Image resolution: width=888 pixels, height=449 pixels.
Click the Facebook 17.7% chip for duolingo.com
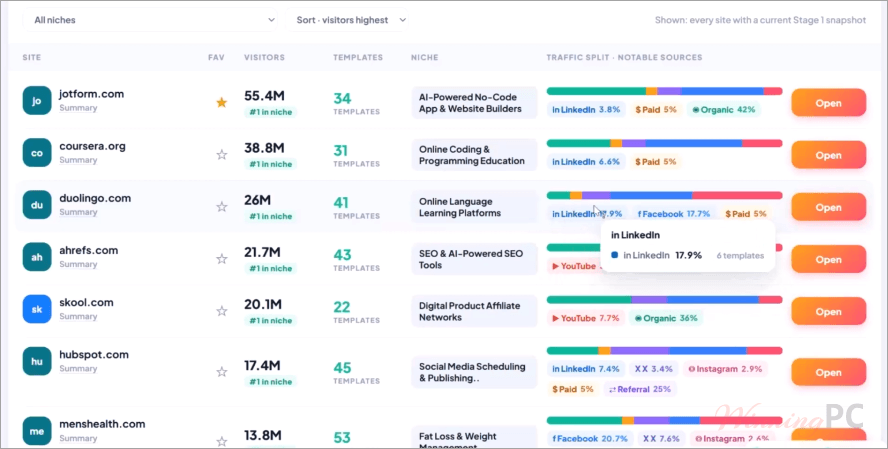click(674, 214)
